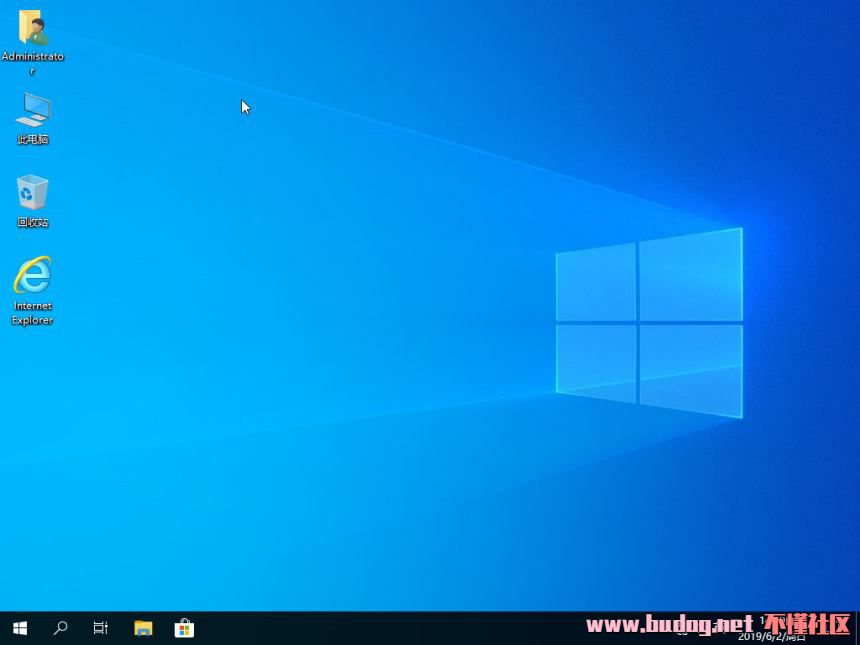Select the 回收站 Recycle Bin icon
This screenshot has width=860, height=645.
[x=32, y=192]
